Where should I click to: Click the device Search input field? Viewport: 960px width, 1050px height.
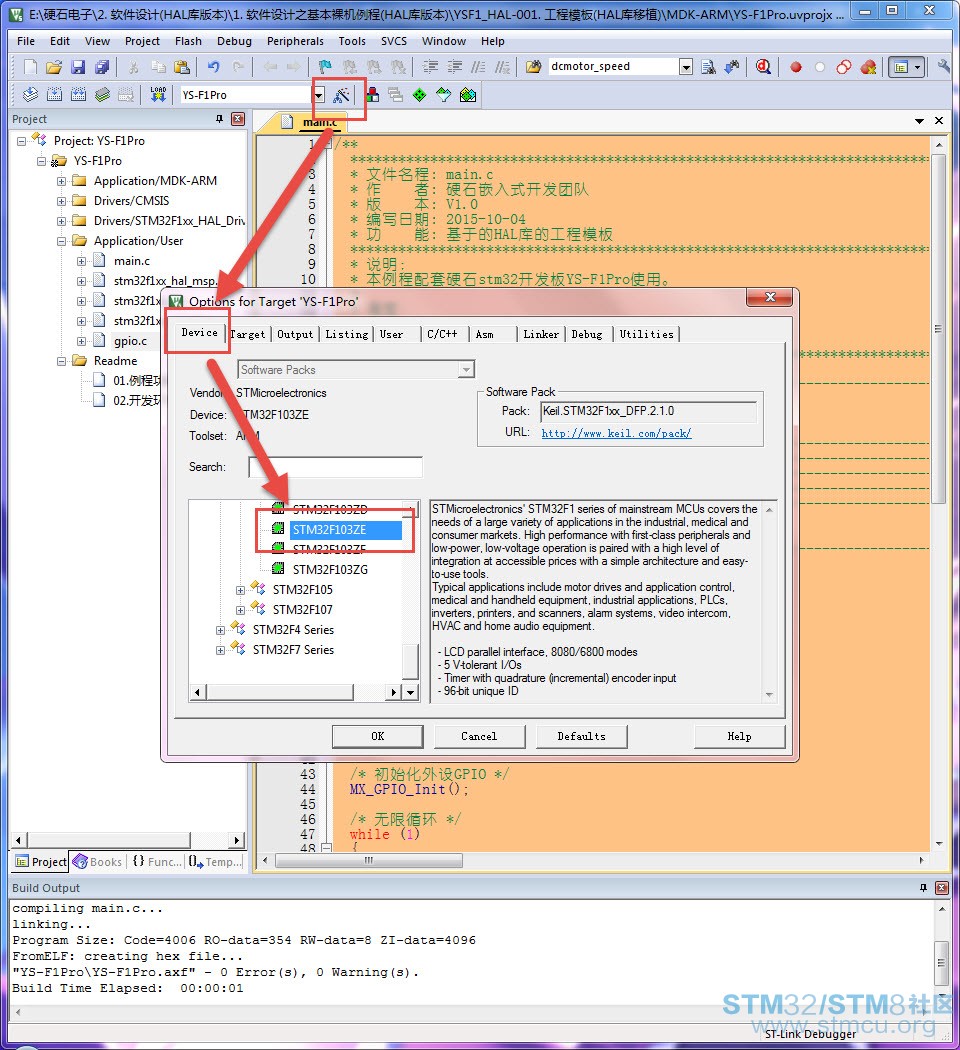[335, 467]
